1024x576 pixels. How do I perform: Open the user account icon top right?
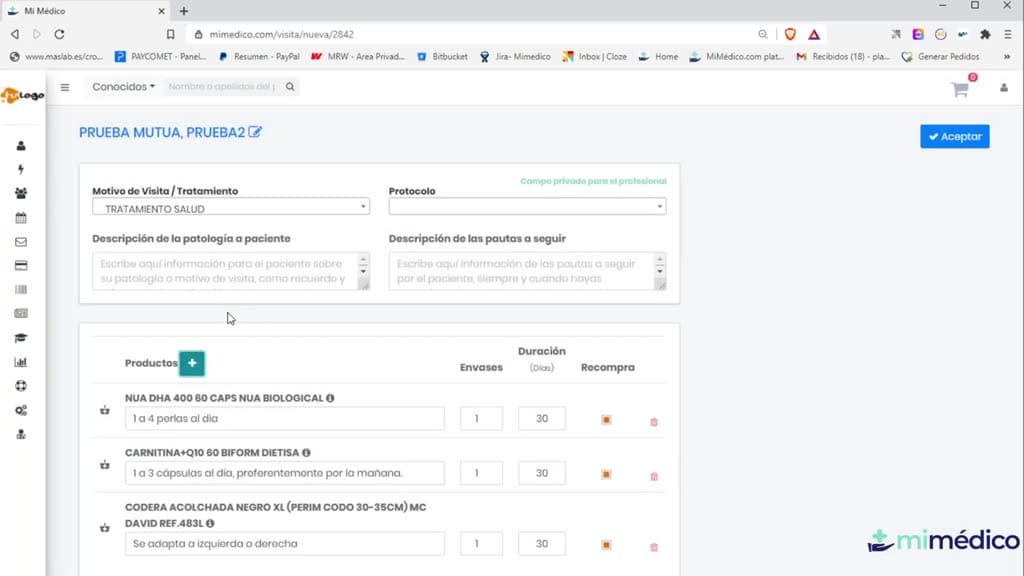click(1004, 88)
